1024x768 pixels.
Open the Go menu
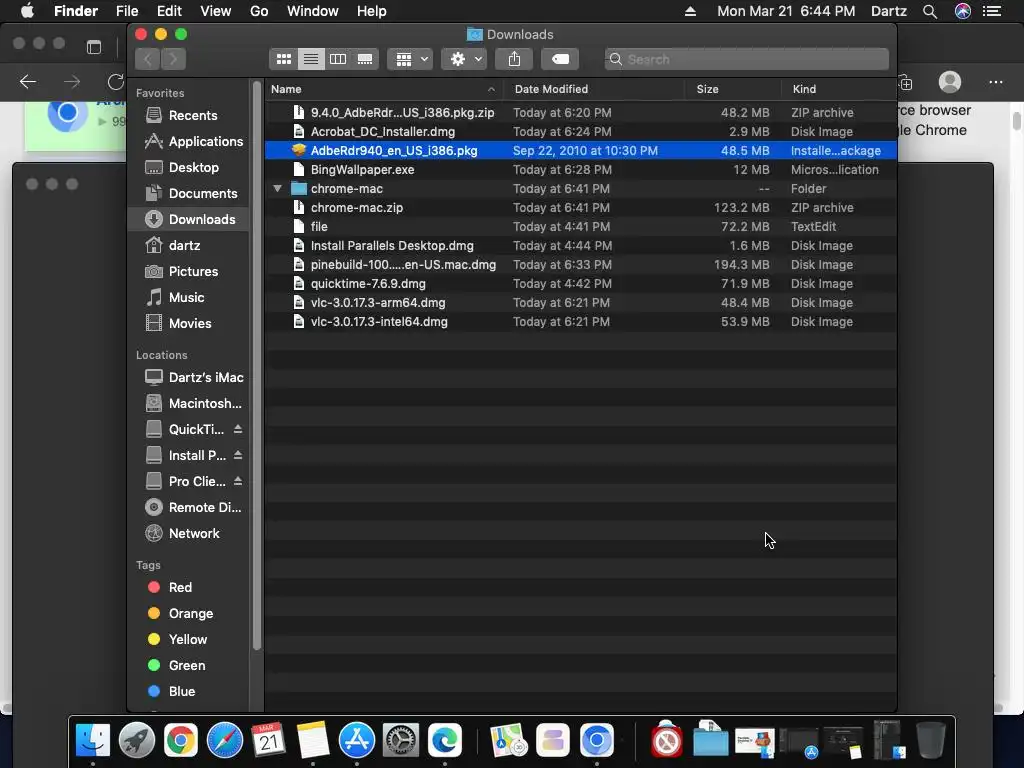pos(259,11)
